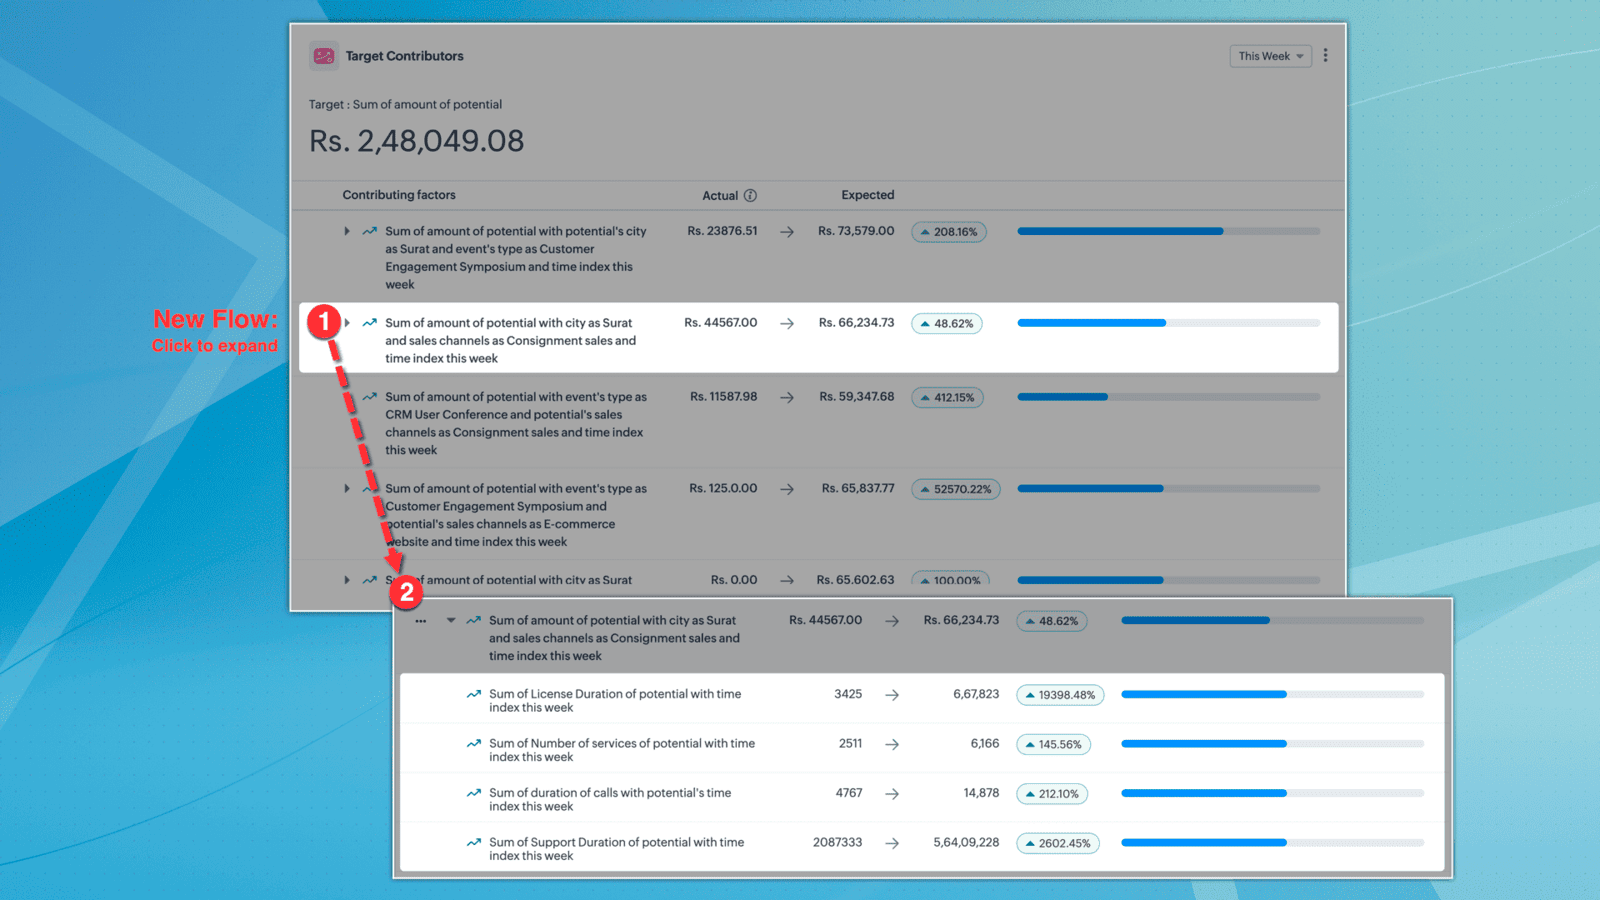Click the trend icon for duration of calls

click(474, 793)
